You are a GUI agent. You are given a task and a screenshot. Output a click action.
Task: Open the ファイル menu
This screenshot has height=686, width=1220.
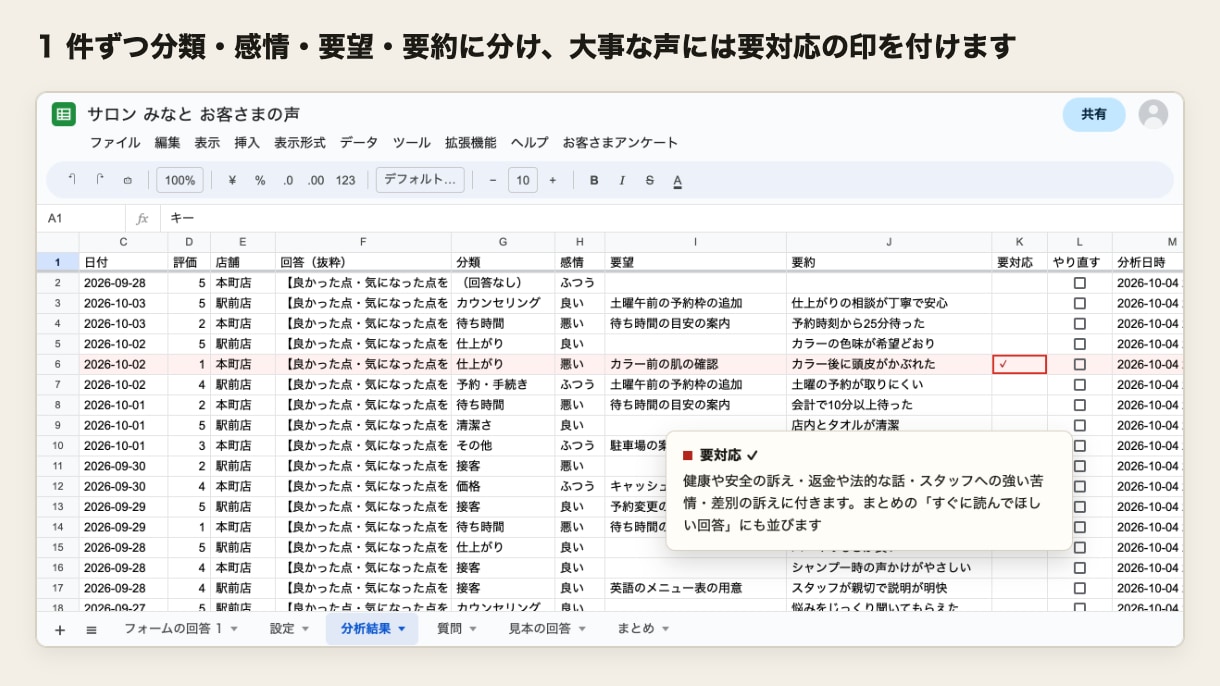(115, 143)
